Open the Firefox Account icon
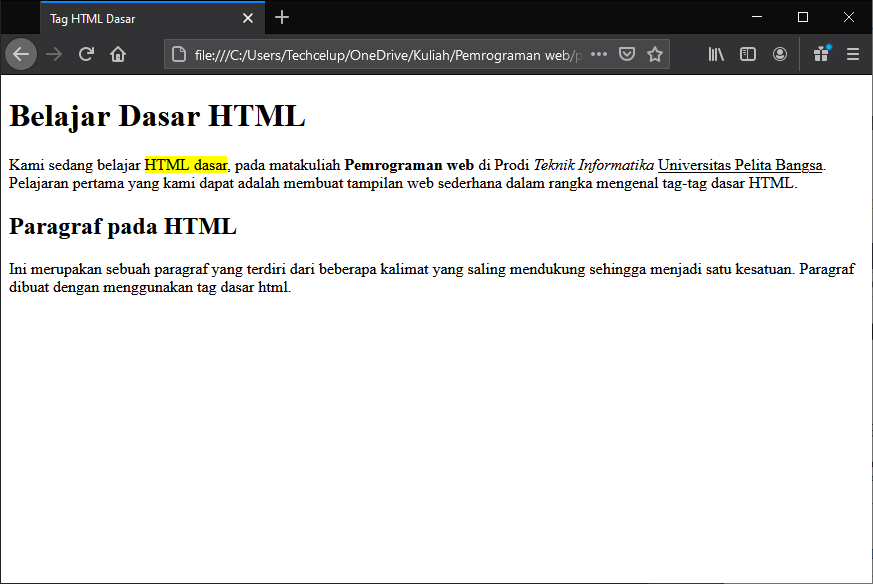The image size is (873, 584). pos(780,54)
